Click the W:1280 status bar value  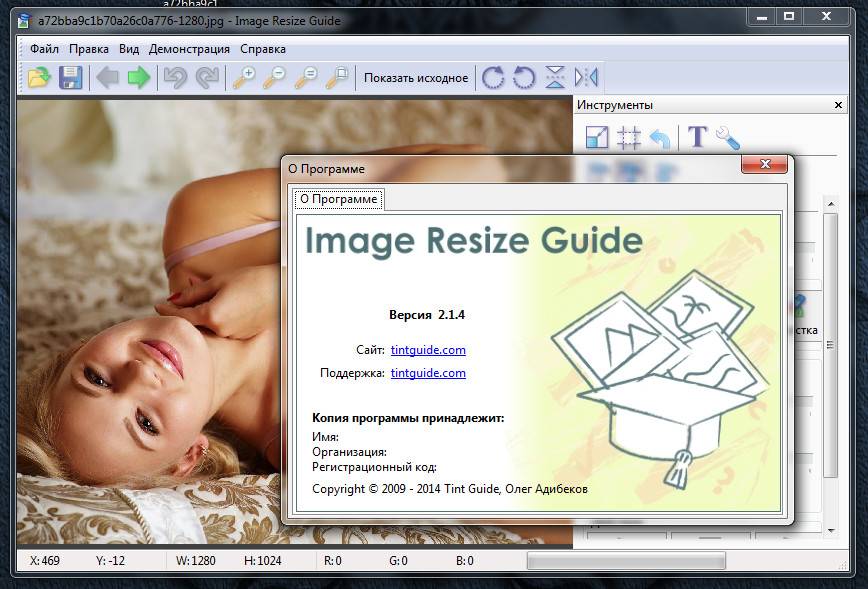195,561
